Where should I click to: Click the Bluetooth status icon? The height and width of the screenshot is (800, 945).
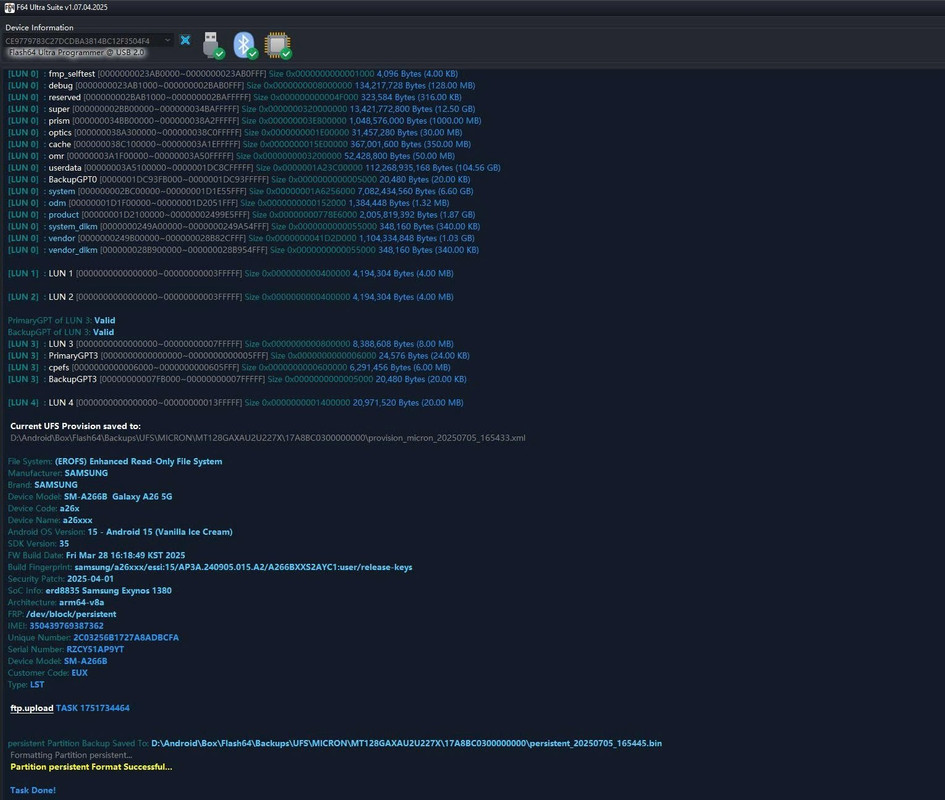pos(245,45)
